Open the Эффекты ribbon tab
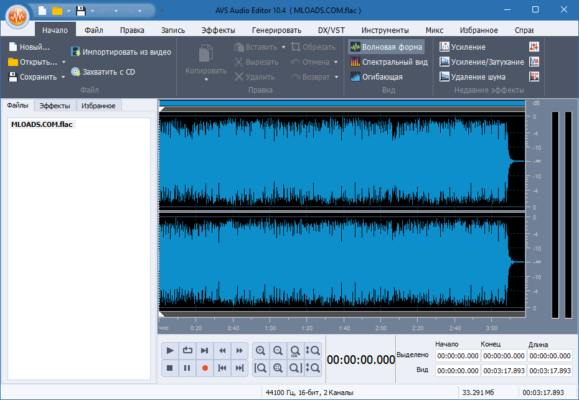579x400 pixels. (218, 30)
